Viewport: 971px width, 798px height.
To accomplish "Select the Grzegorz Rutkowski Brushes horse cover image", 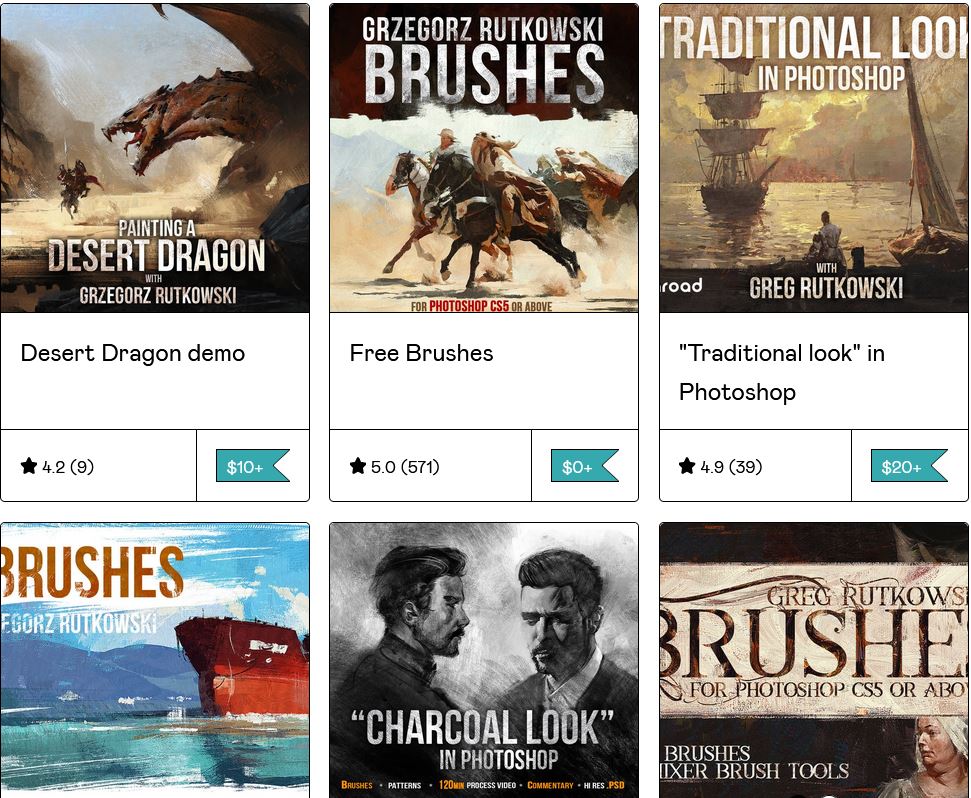I will coord(484,158).
